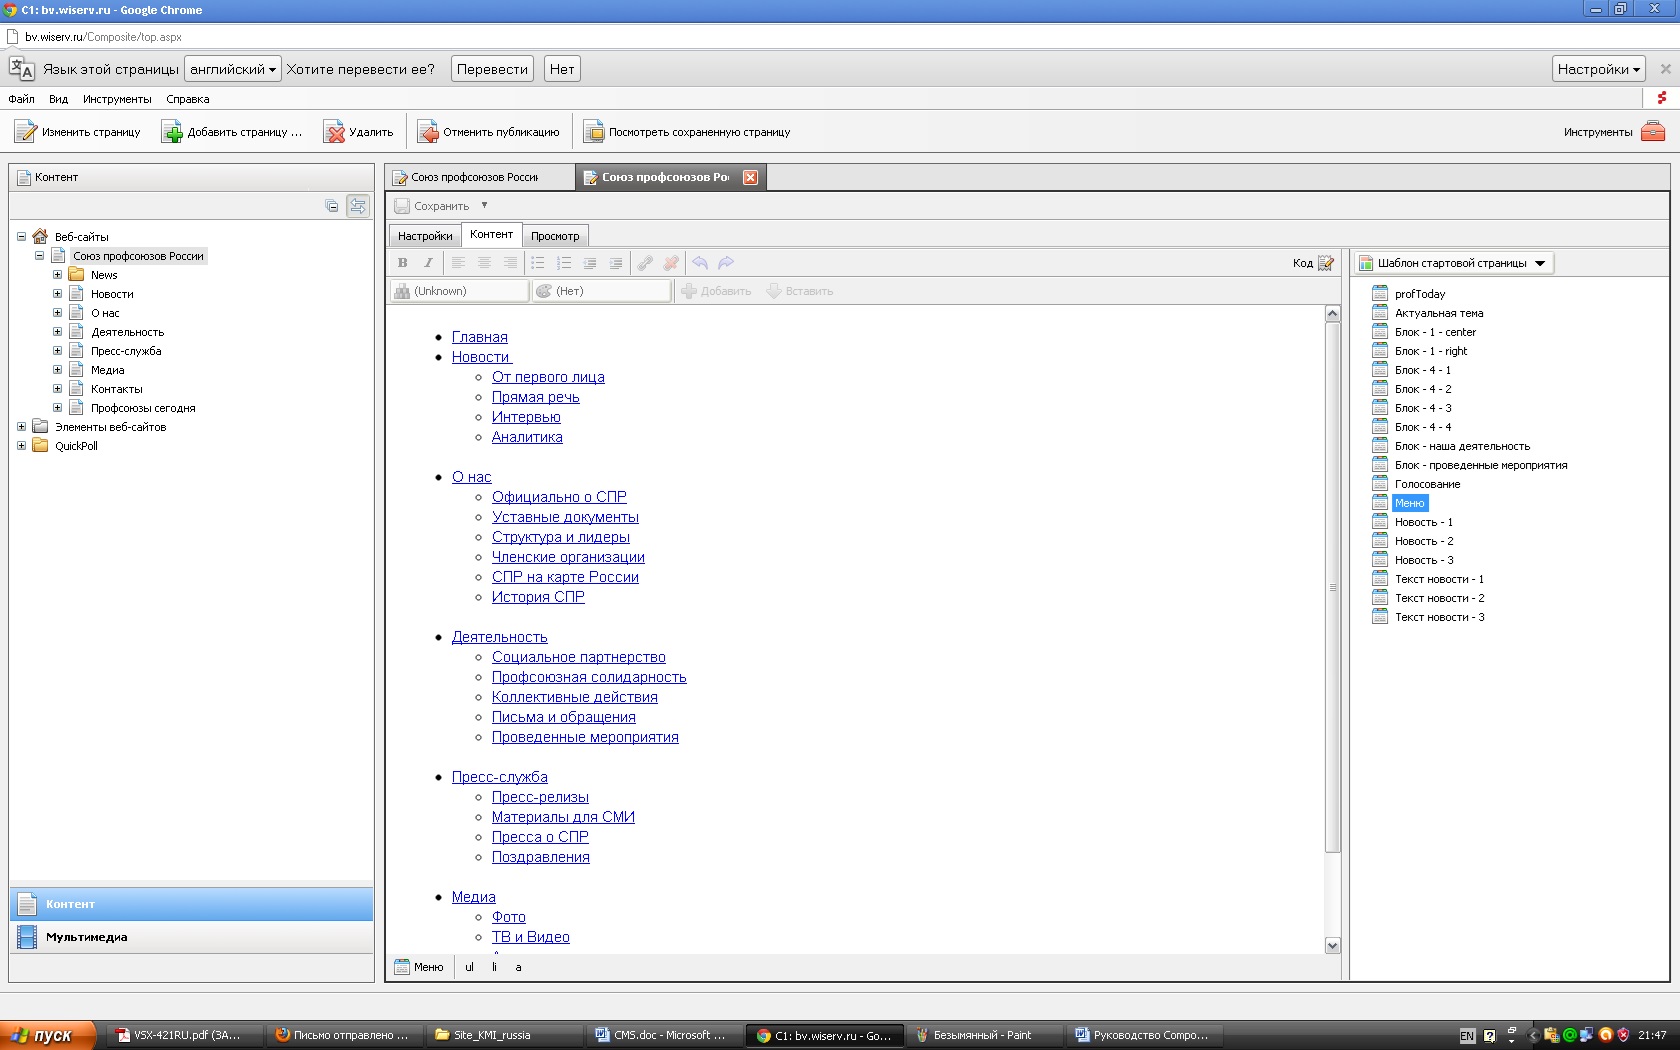
Task: Click the Italic formatting icon
Action: coord(428,263)
